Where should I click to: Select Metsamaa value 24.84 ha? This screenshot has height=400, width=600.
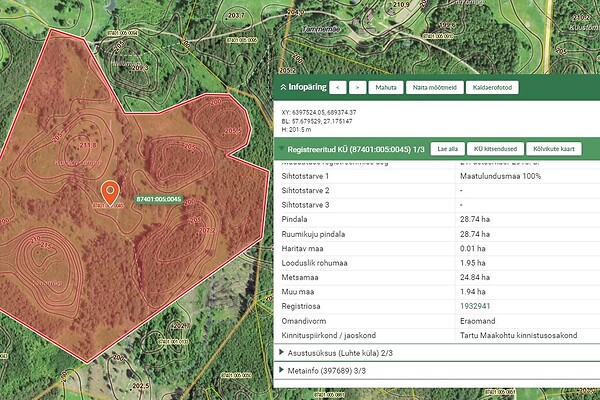(x=475, y=277)
